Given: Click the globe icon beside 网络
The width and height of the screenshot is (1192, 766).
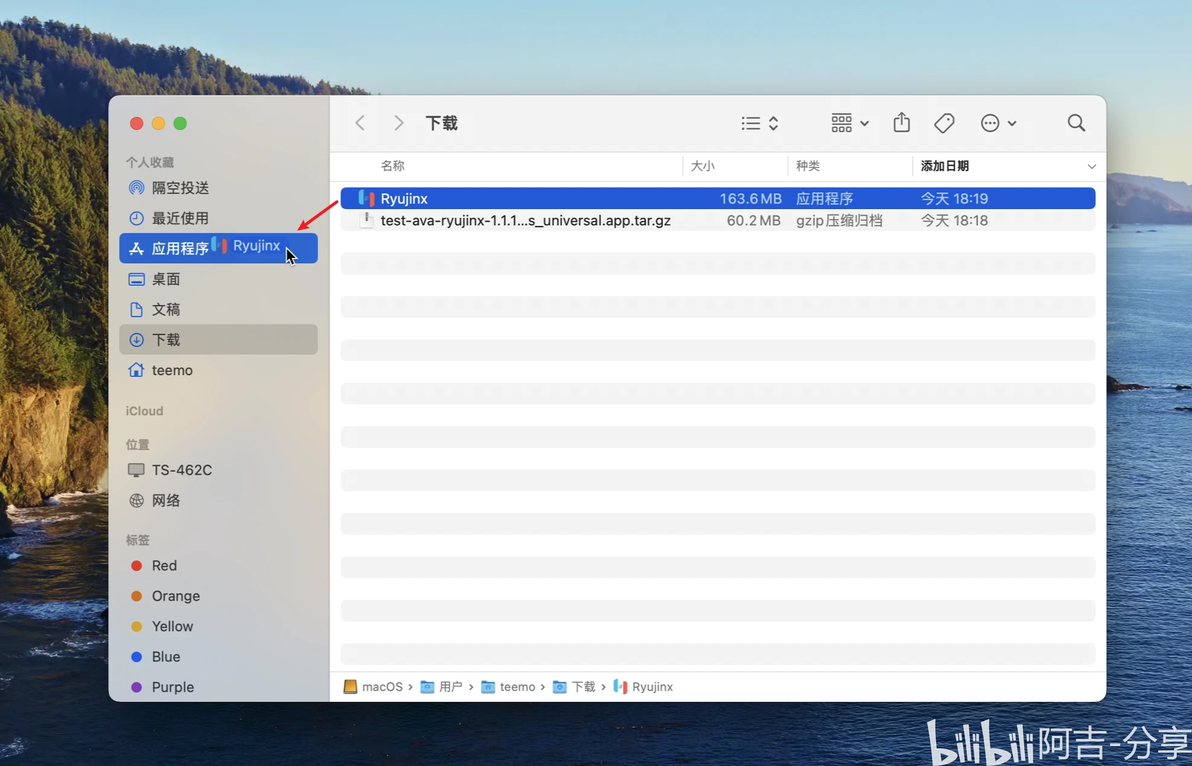Looking at the screenshot, I should pos(136,500).
